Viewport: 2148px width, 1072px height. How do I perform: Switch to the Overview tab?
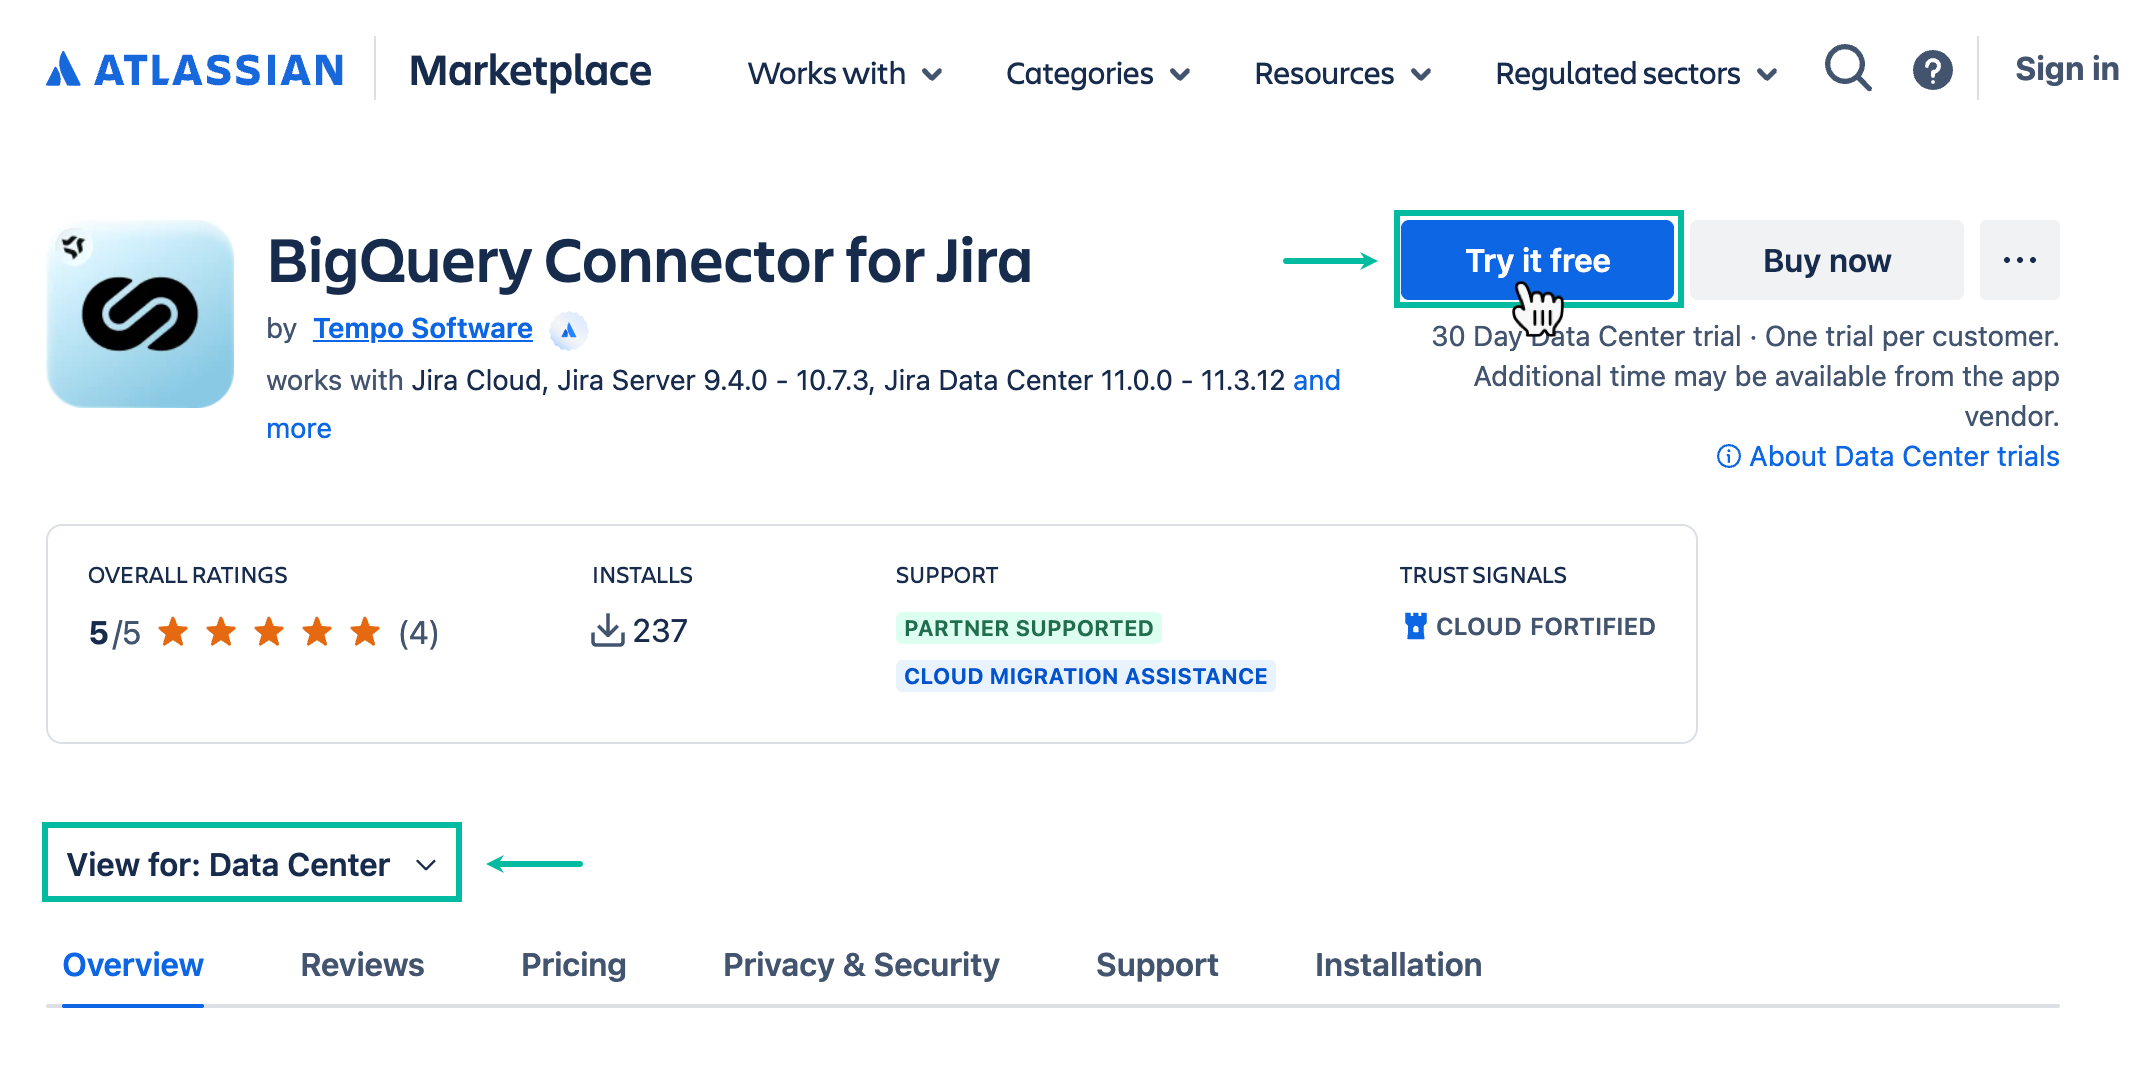click(133, 964)
